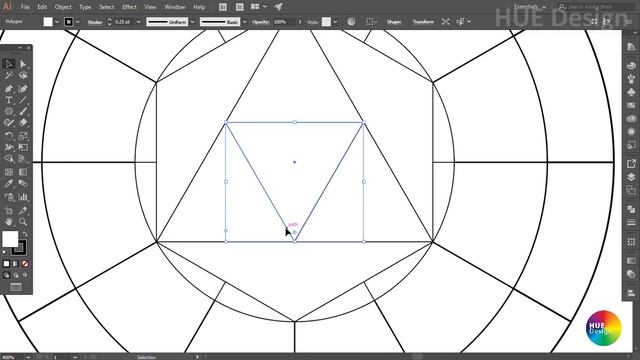Open graphic Style dropdown
640x360 pixels.
[335, 22]
